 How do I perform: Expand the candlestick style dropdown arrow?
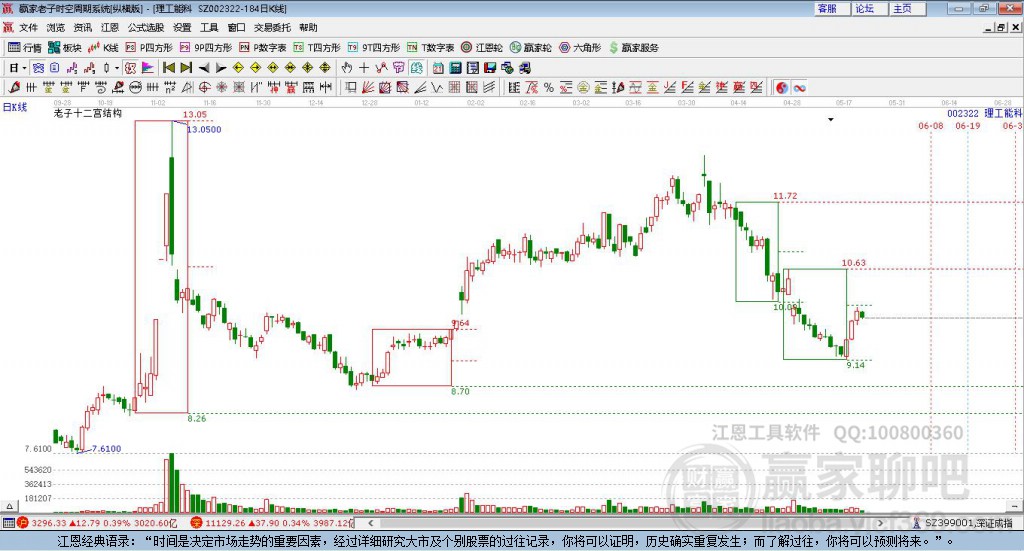point(117,68)
